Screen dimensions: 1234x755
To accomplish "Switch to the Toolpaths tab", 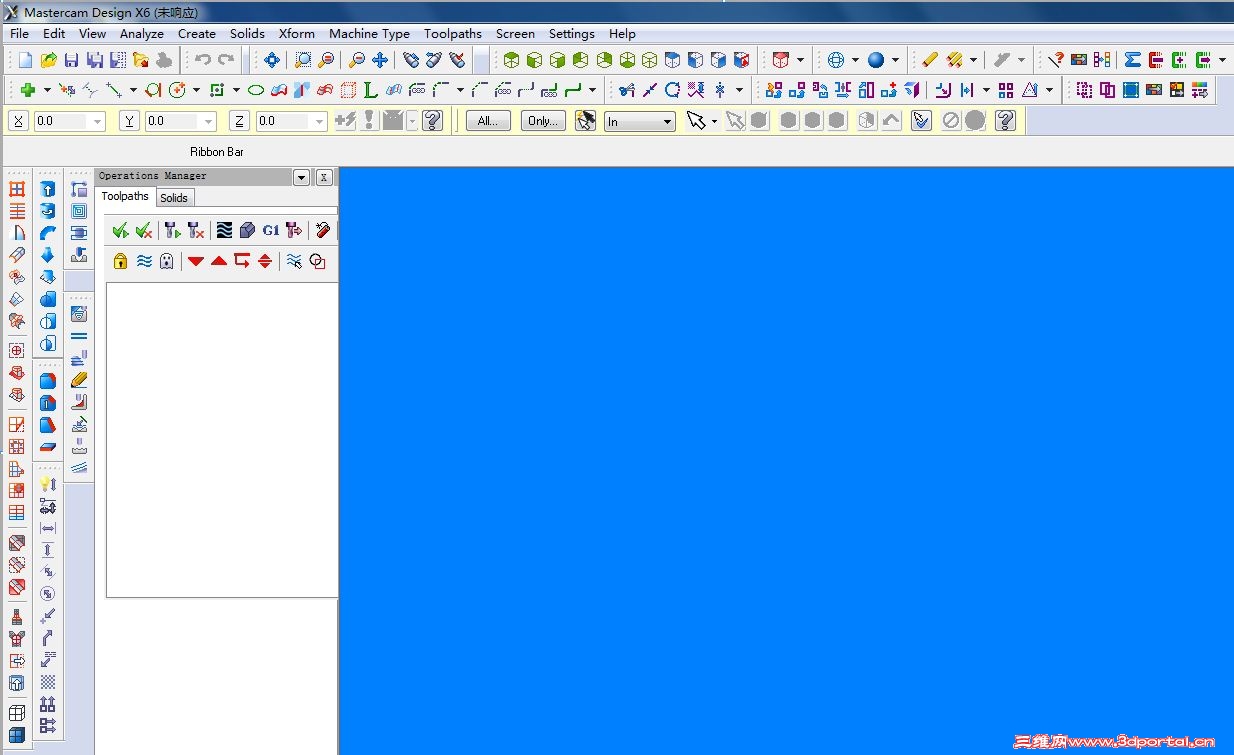I will point(125,196).
